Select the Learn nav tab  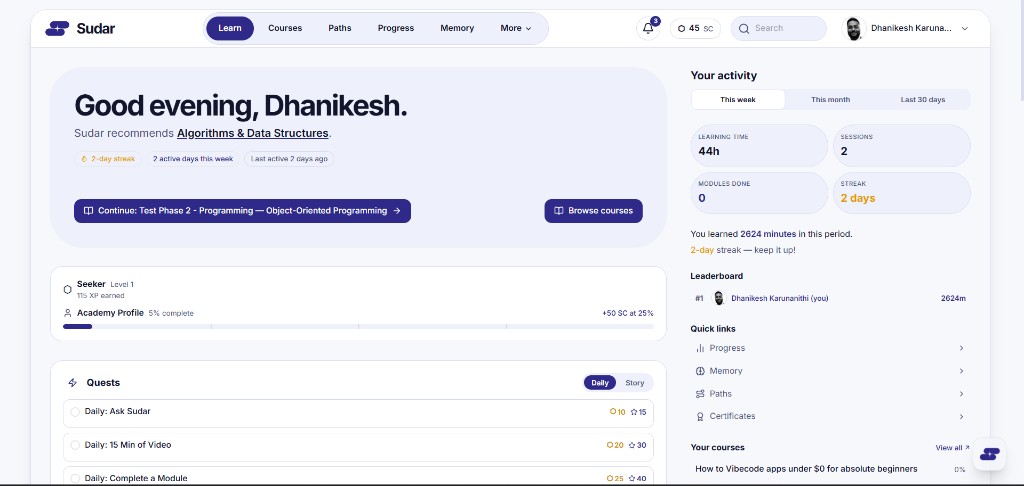point(230,28)
